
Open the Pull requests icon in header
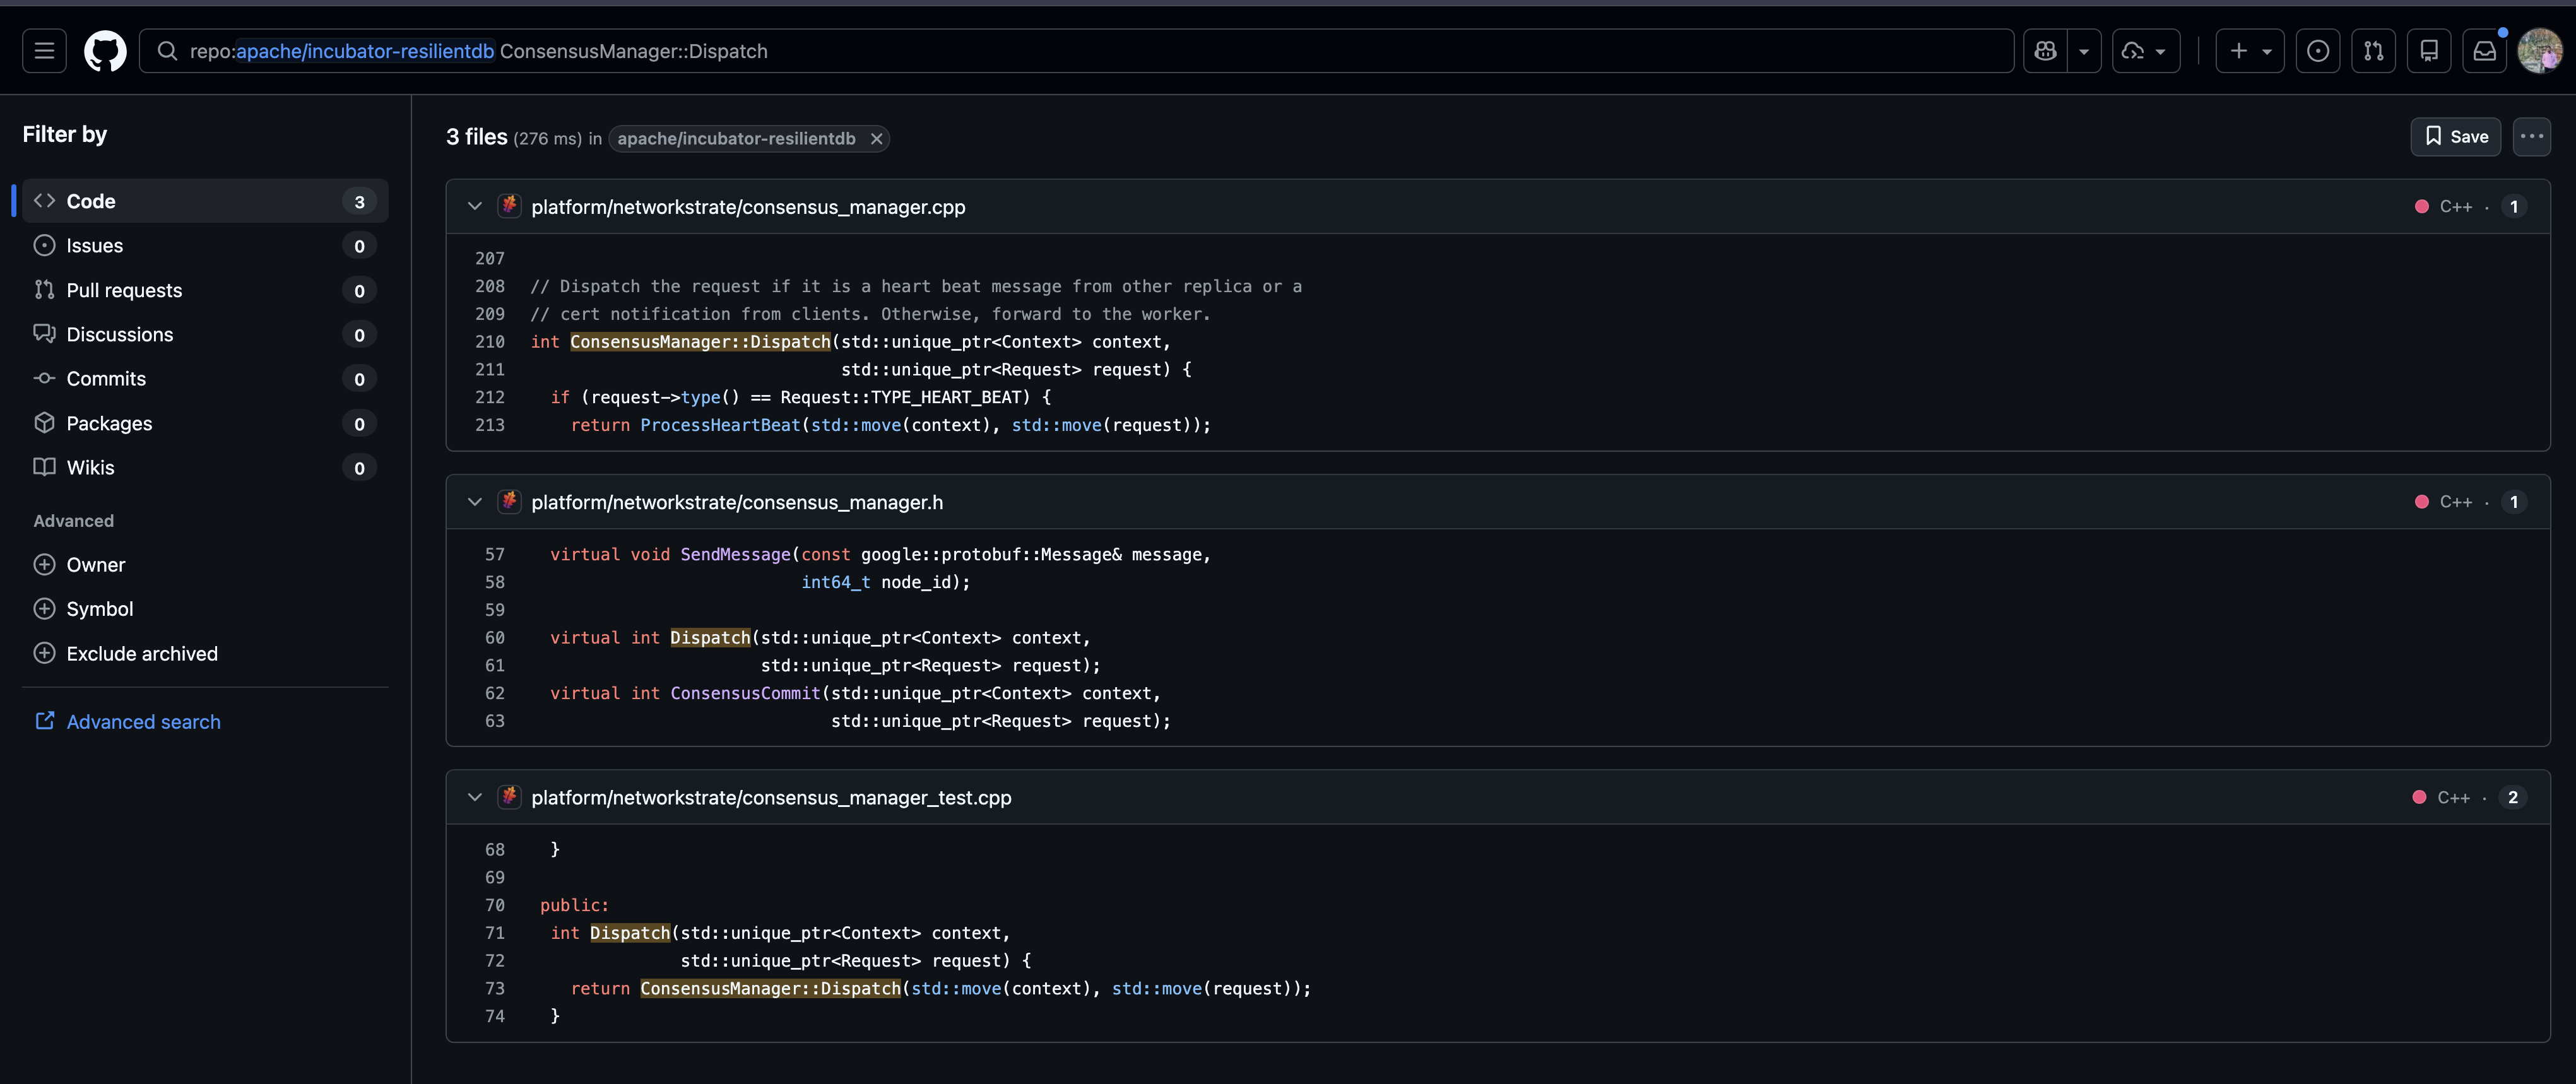click(x=2373, y=51)
